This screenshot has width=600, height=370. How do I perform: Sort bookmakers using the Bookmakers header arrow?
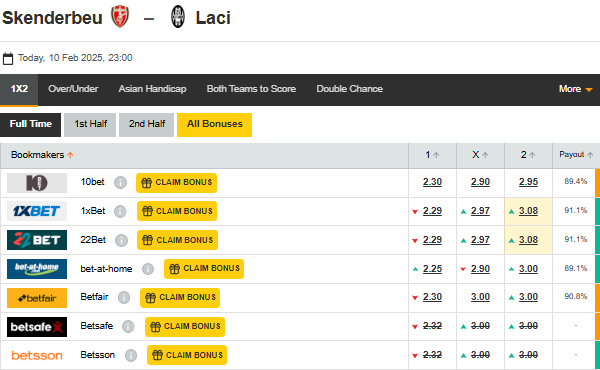(70, 155)
